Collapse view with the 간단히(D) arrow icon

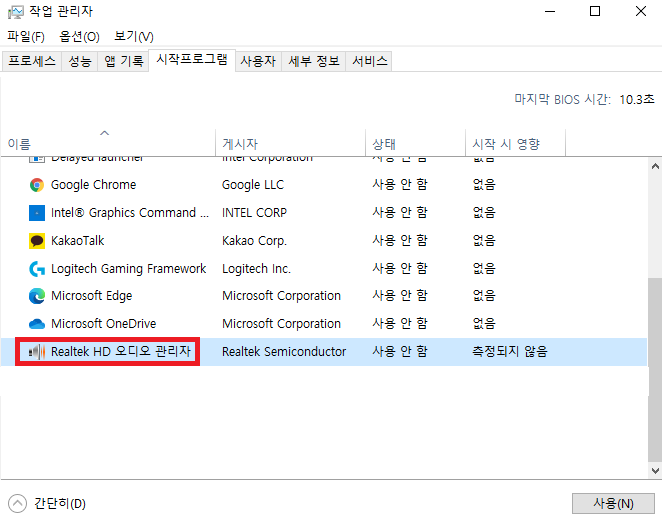[17, 503]
